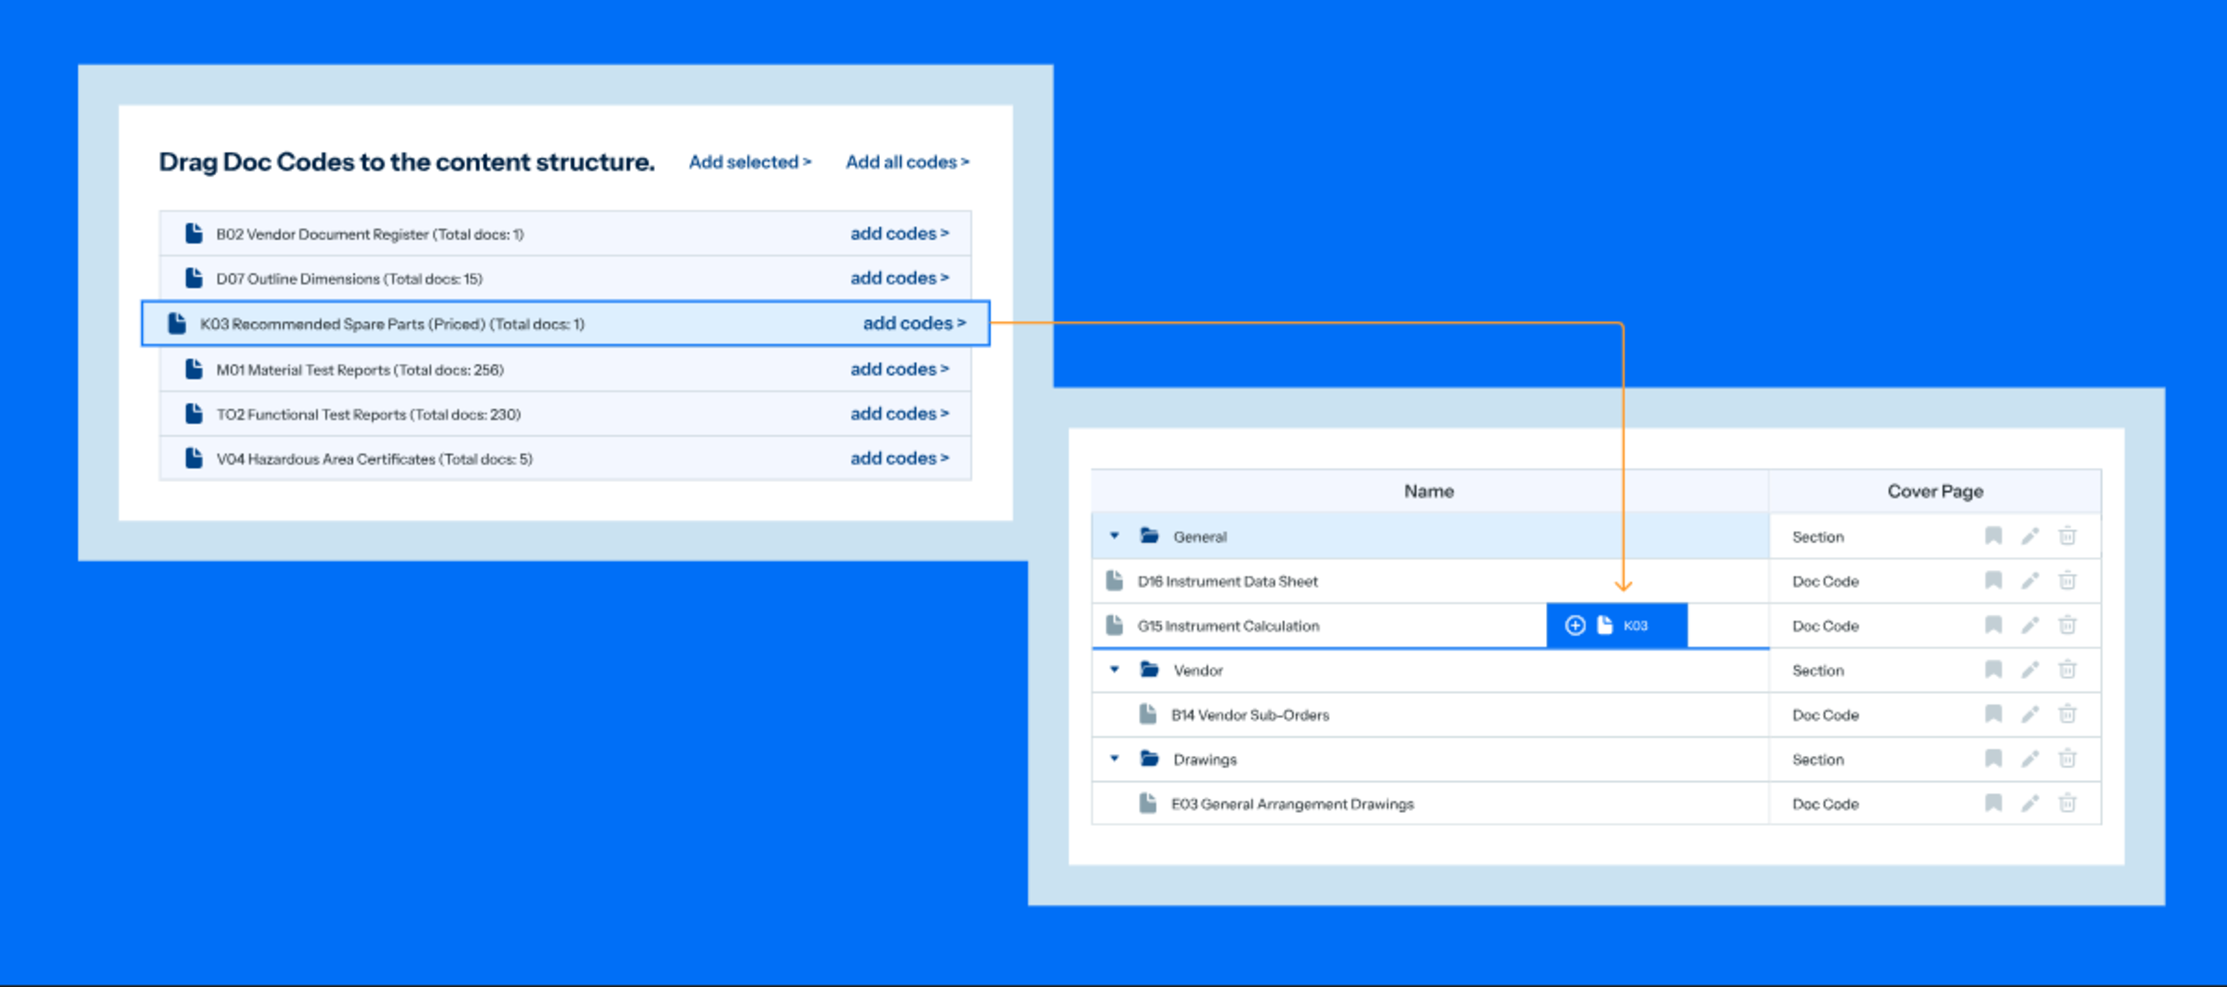
Task: Add codes for TO2 Functional Test Reports
Action: pos(900,413)
